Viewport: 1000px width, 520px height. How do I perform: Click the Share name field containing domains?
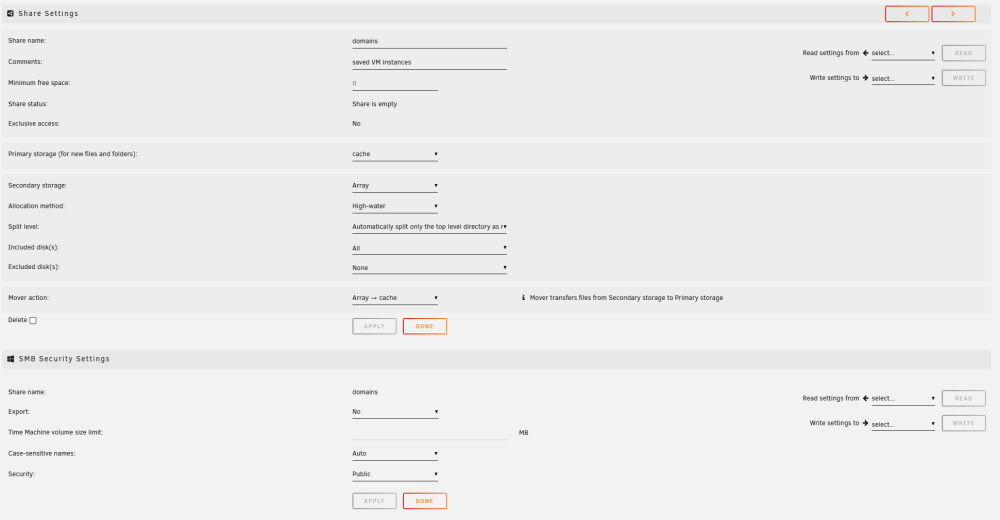click(429, 41)
